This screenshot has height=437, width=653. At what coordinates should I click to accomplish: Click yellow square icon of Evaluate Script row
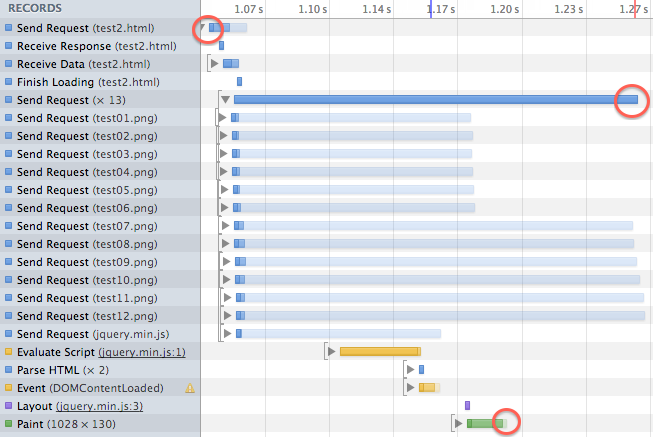pyautogui.click(x=8, y=352)
